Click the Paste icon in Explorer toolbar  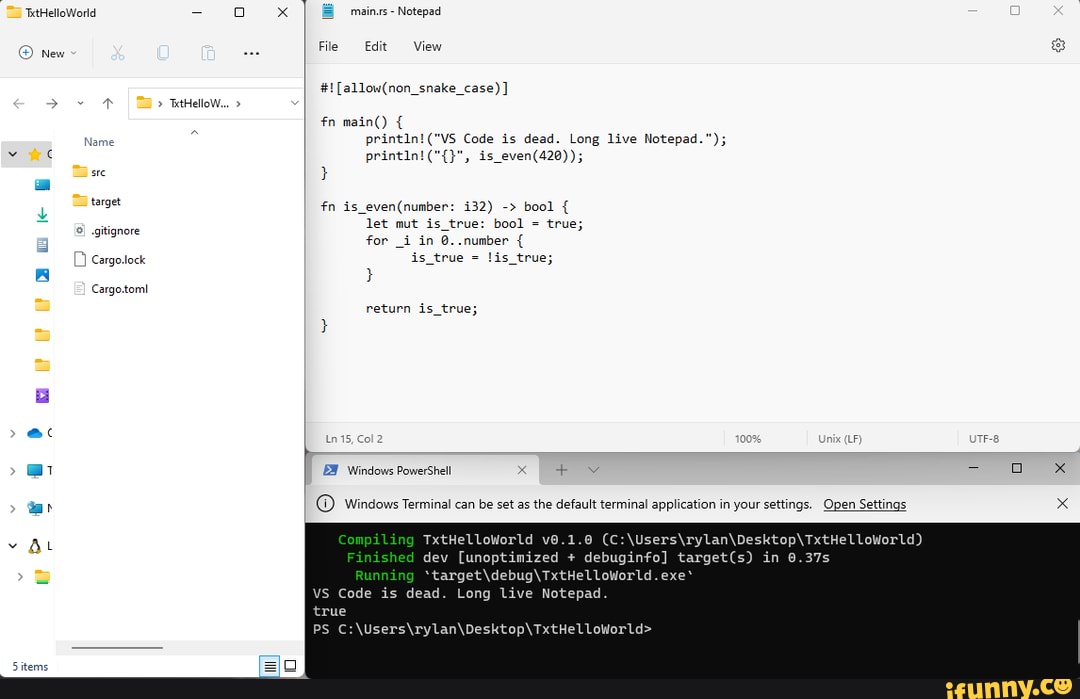[x=208, y=53]
